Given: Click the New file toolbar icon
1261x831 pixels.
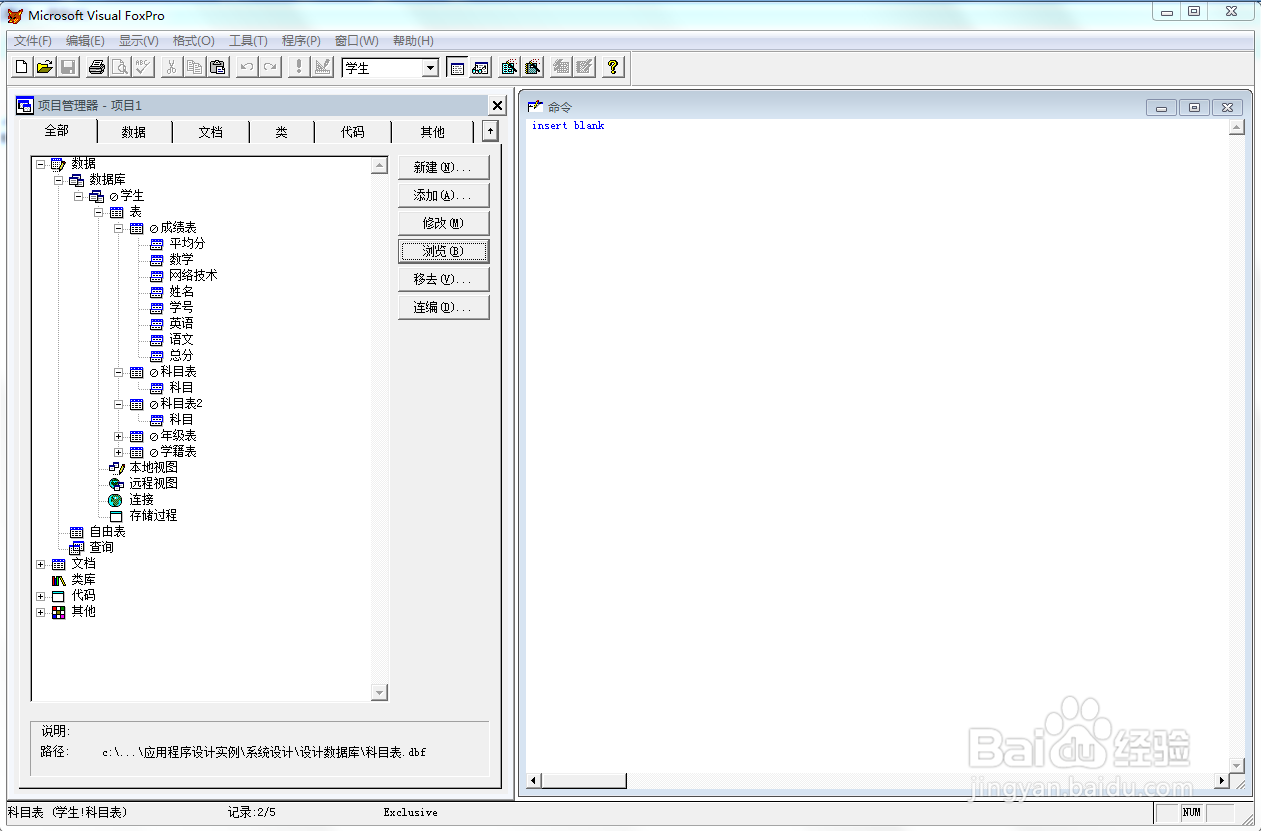Looking at the screenshot, I should (x=22, y=67).
